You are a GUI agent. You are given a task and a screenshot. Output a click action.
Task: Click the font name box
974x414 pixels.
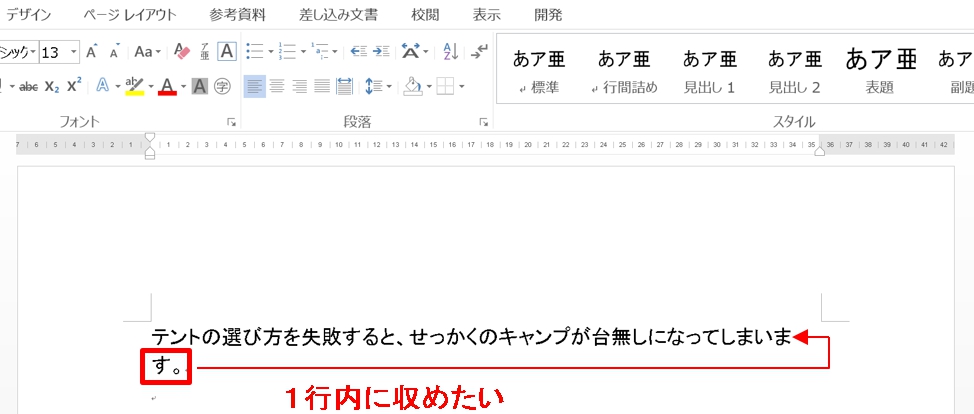pyautogui.click(x=19, y=52)
